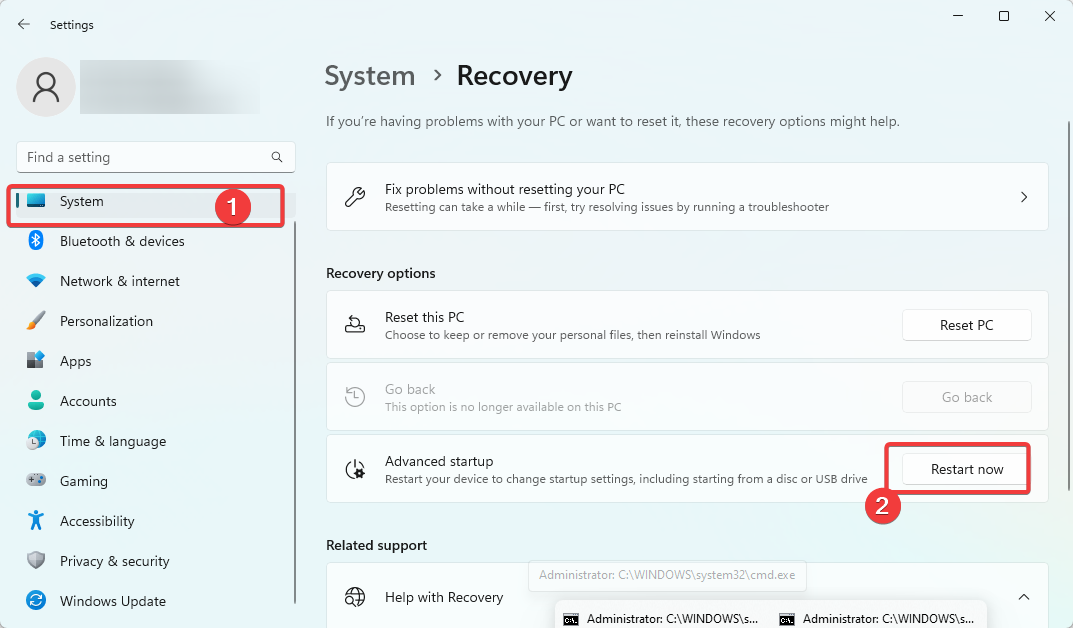Select second Administrator cmd.exe window preview
1073x628 pixels.
pyautogui.click(x=879, y=618)
